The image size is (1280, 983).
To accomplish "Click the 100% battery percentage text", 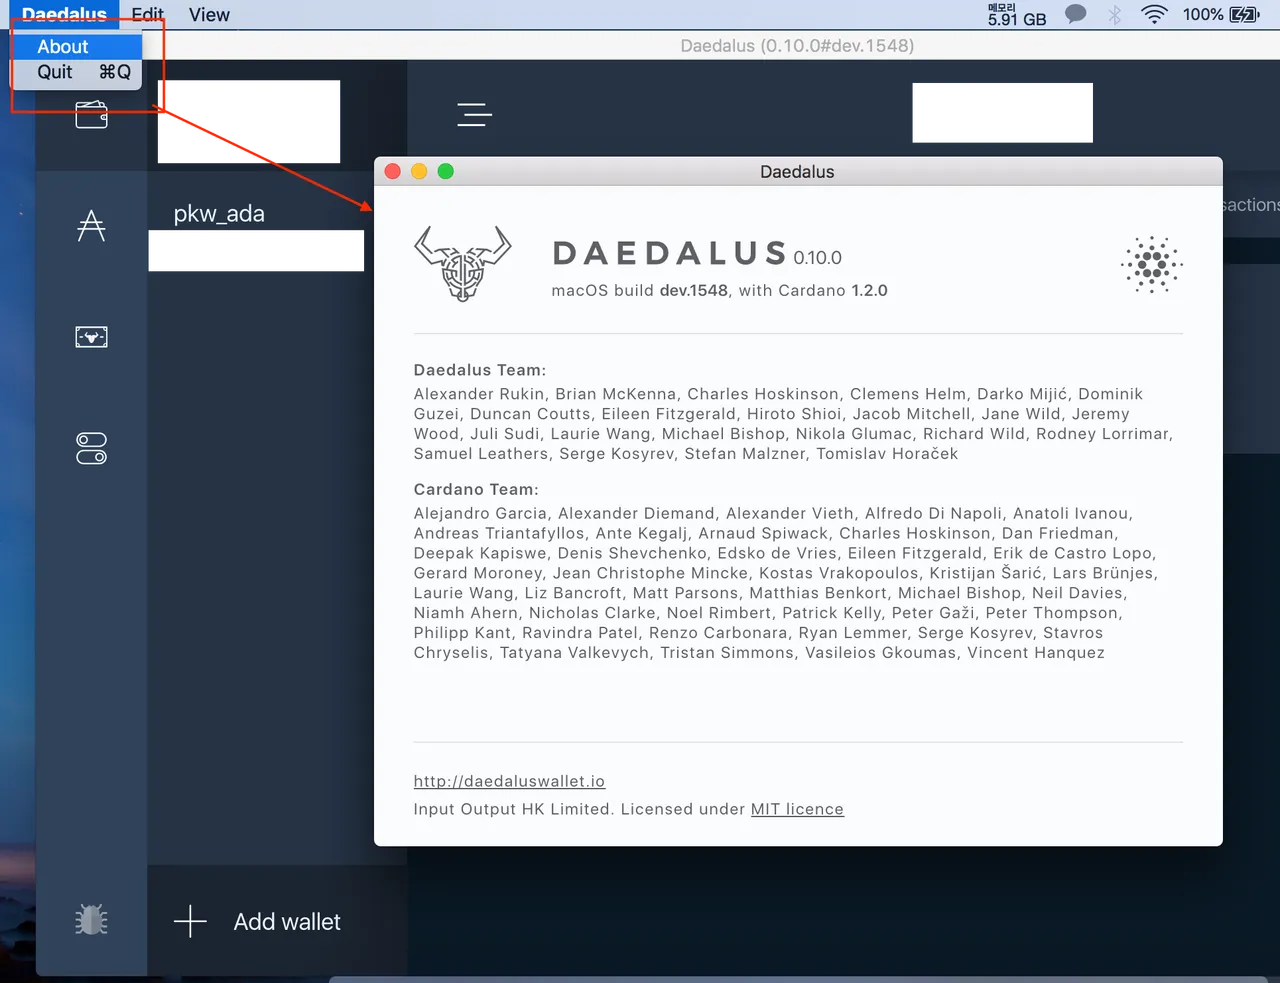I will point(1203,14).
